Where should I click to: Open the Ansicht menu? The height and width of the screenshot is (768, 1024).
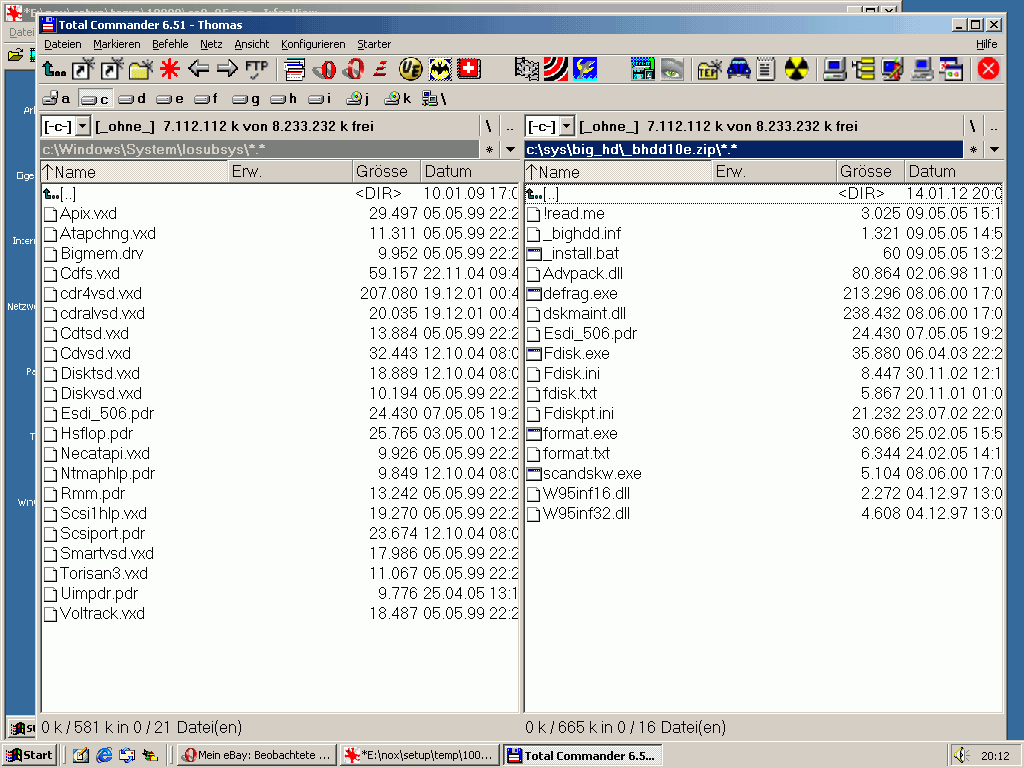tap(252, 44)
